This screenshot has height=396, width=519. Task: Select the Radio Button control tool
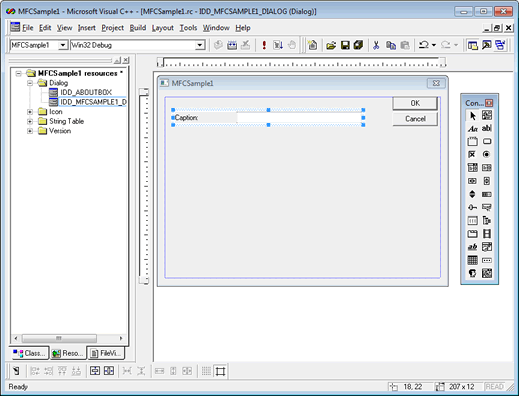(x=487, y=154)
